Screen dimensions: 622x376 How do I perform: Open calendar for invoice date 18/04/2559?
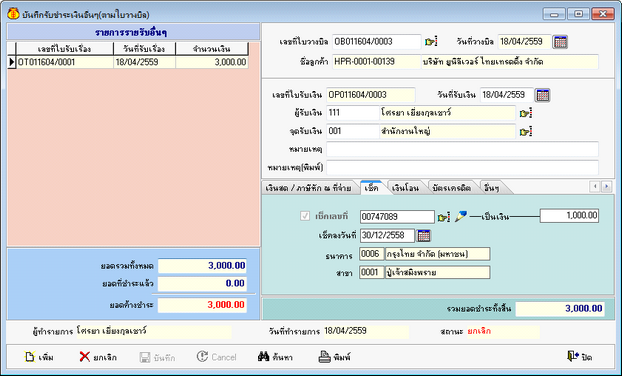coord(560,42)
